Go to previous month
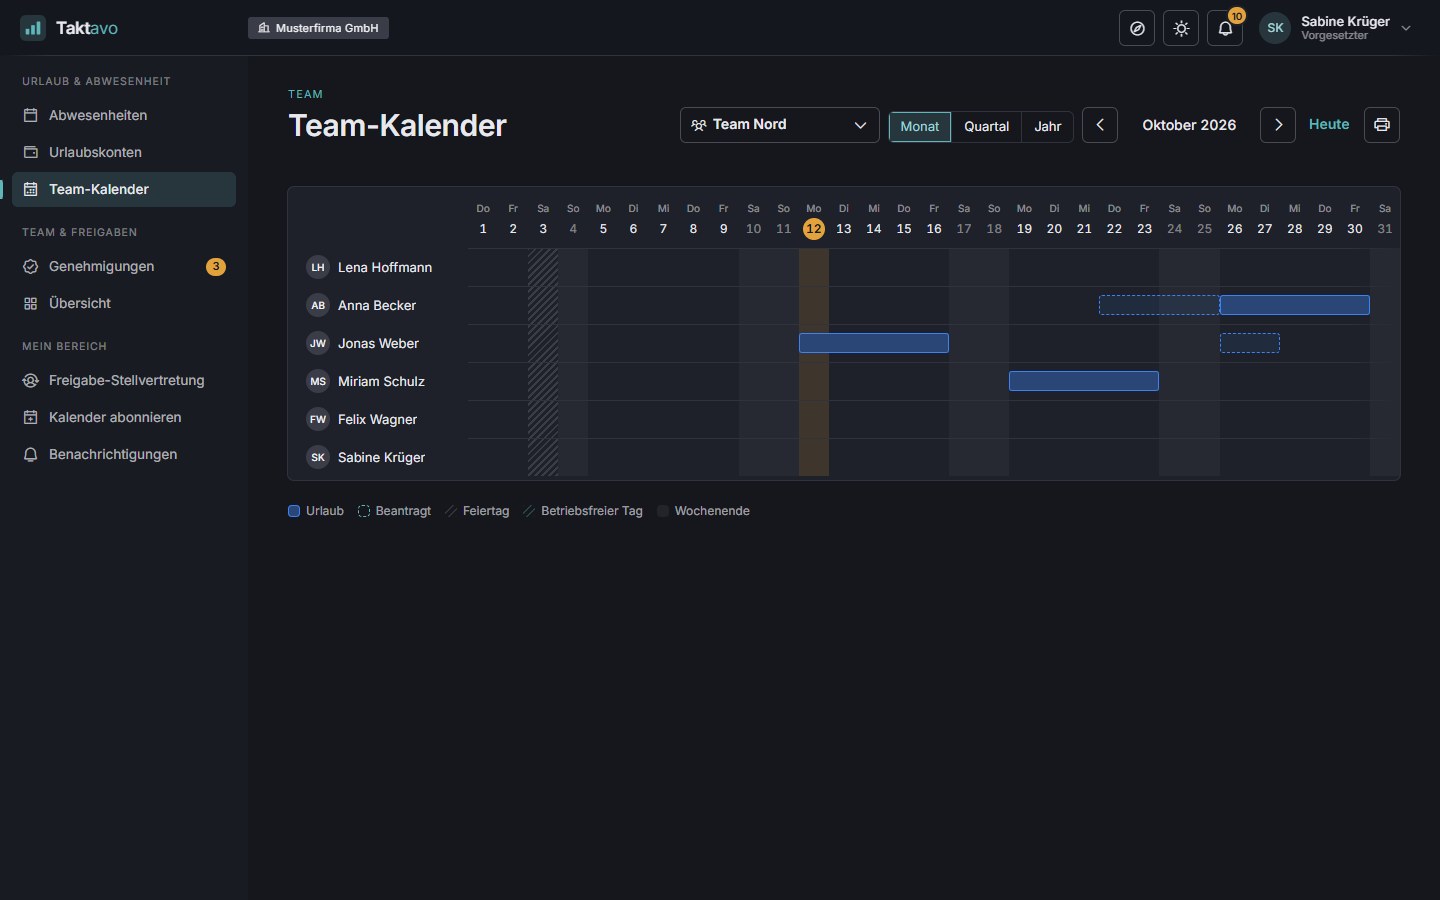The height and width of the screenshot is (900, 1440). point(1100,125)
